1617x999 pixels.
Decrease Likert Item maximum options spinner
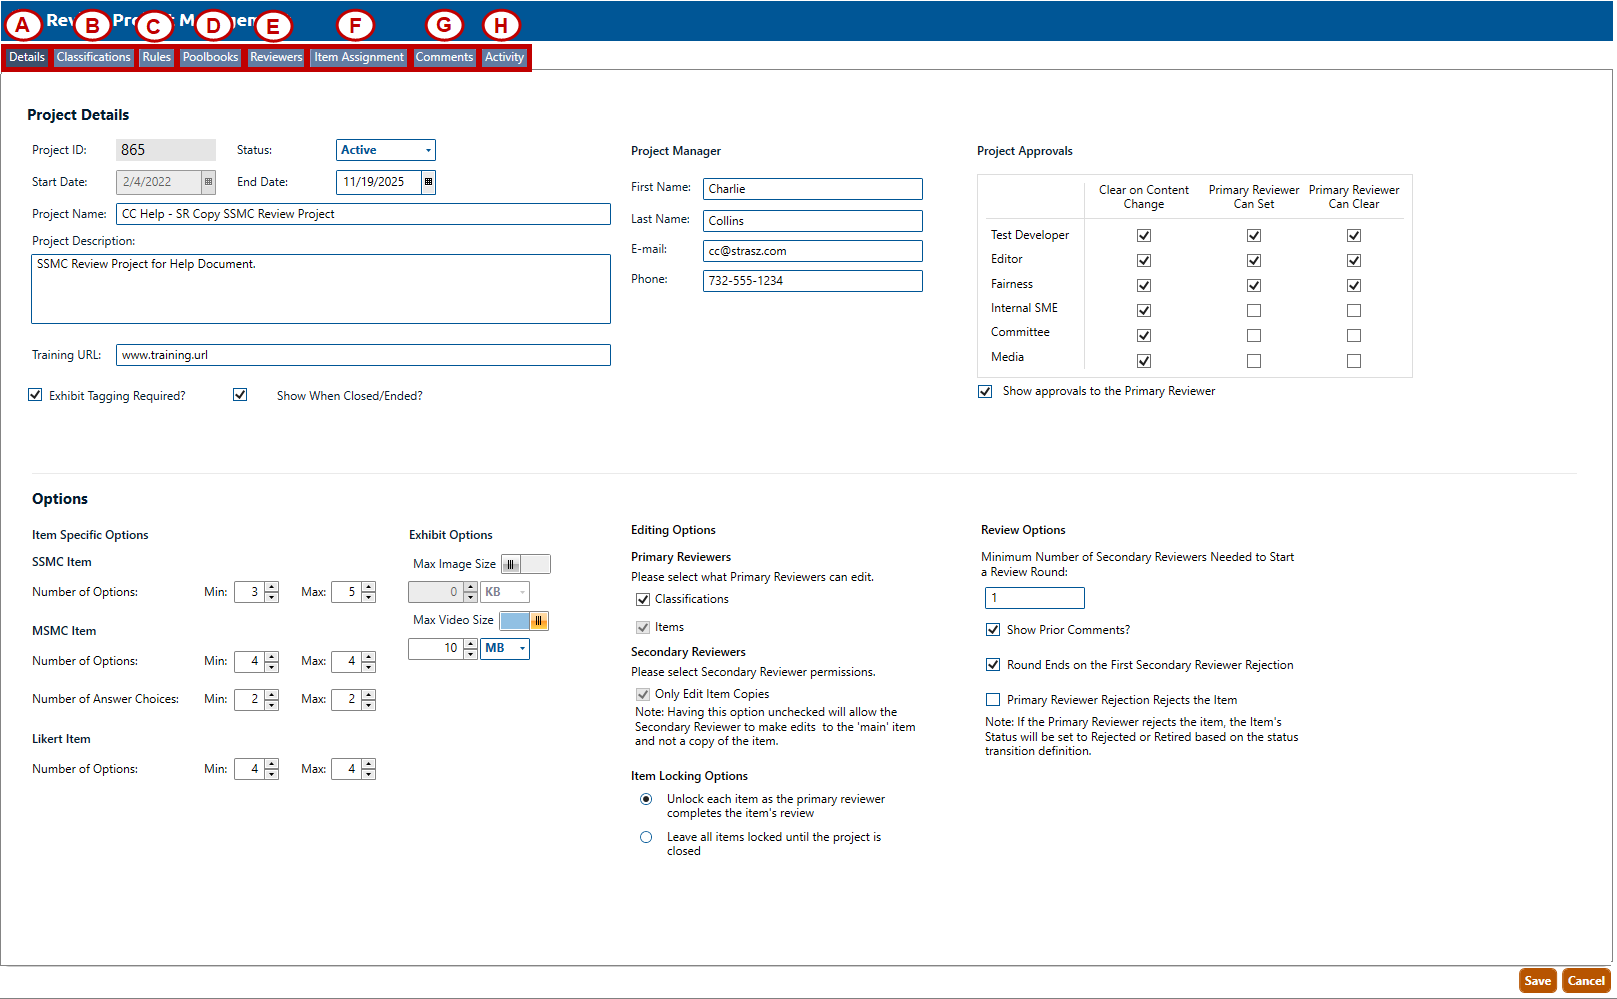(369, 774)
